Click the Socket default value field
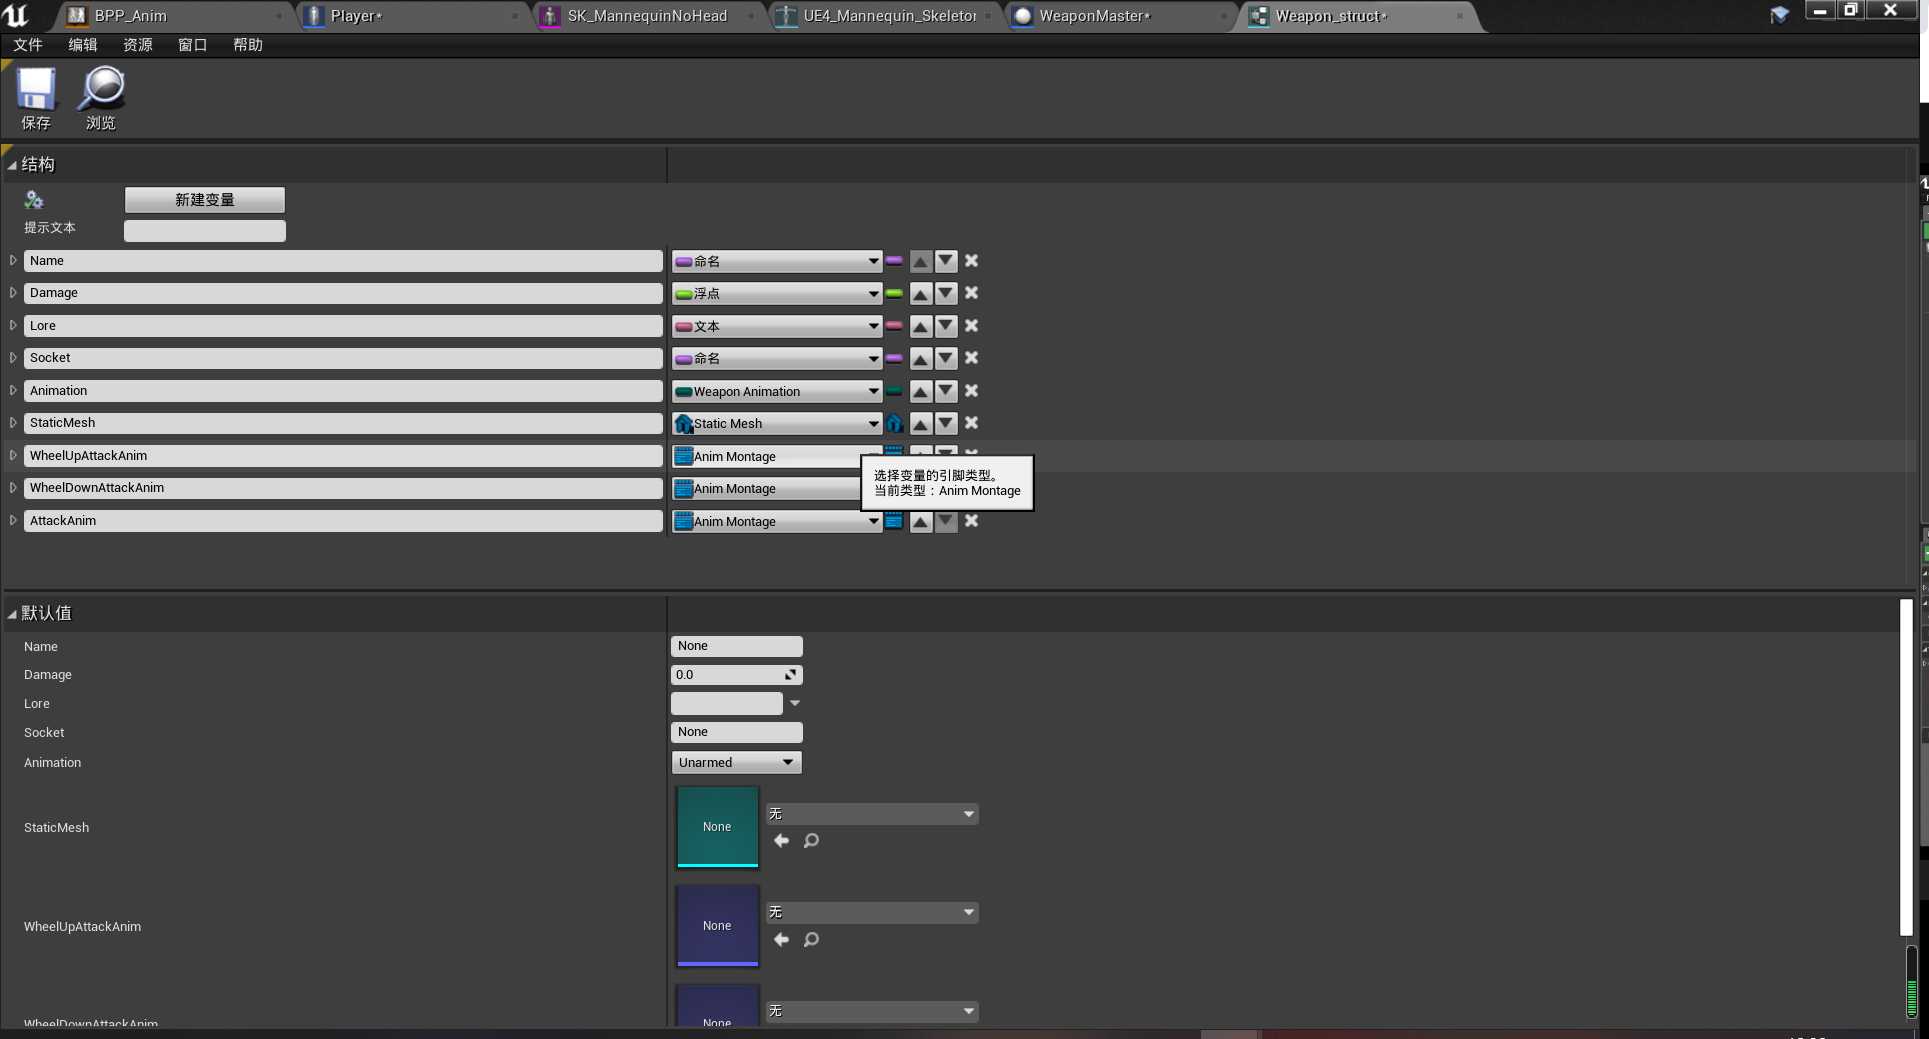 [x=737, y=732]
